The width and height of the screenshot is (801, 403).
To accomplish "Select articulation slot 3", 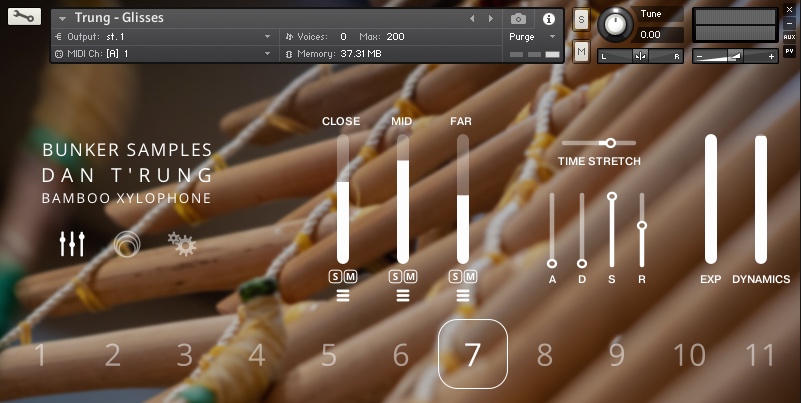I will 185,354.
